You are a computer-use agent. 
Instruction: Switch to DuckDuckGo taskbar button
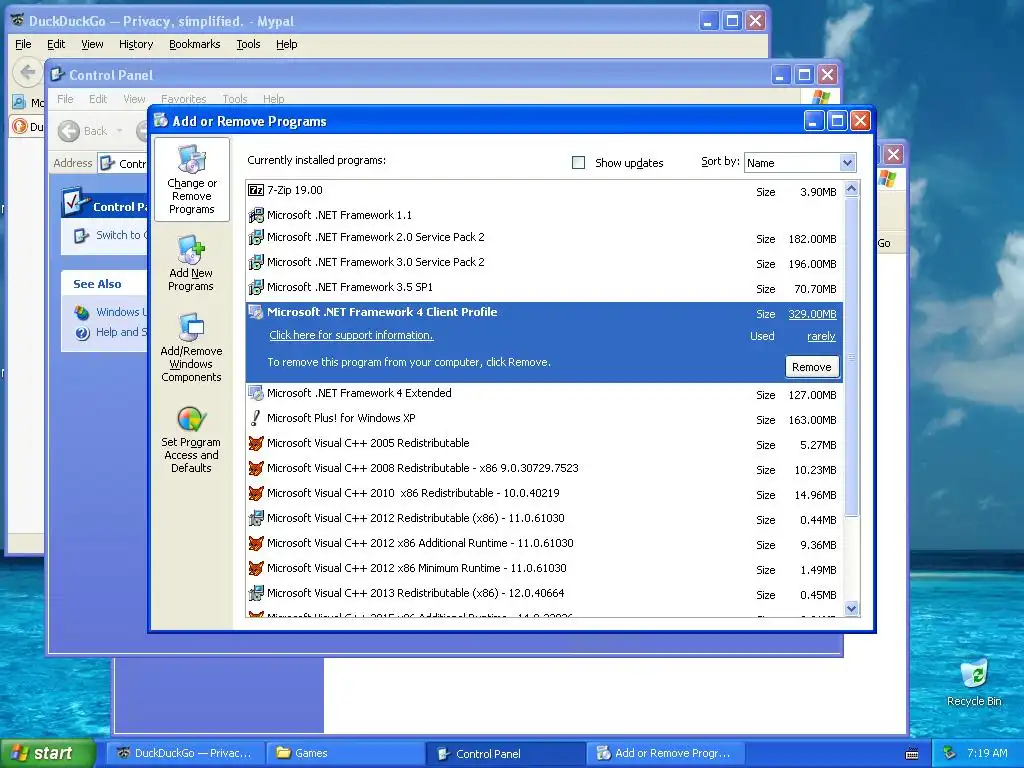click(185, 753)
